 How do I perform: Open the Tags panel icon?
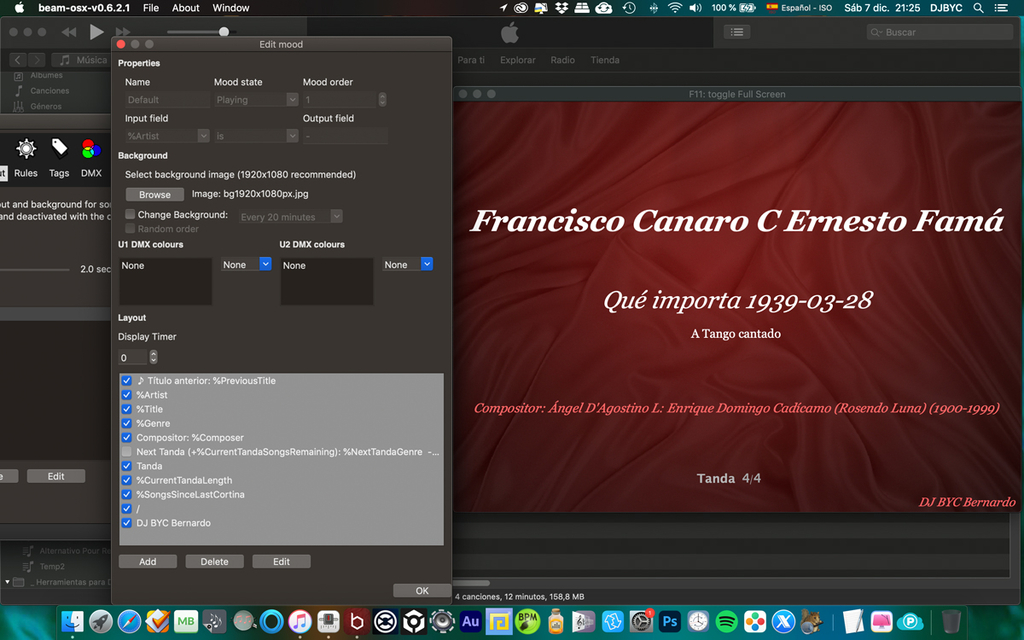click(59, 150)
